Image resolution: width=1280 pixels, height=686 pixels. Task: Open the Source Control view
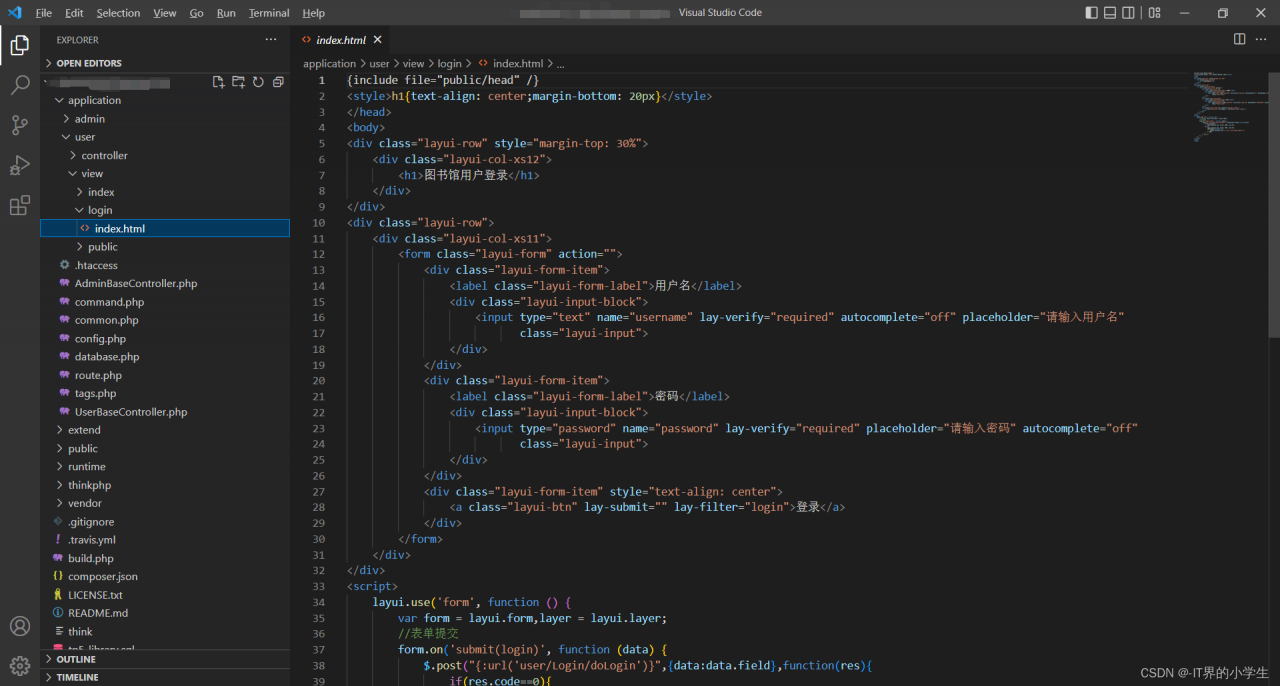(20, 125)
